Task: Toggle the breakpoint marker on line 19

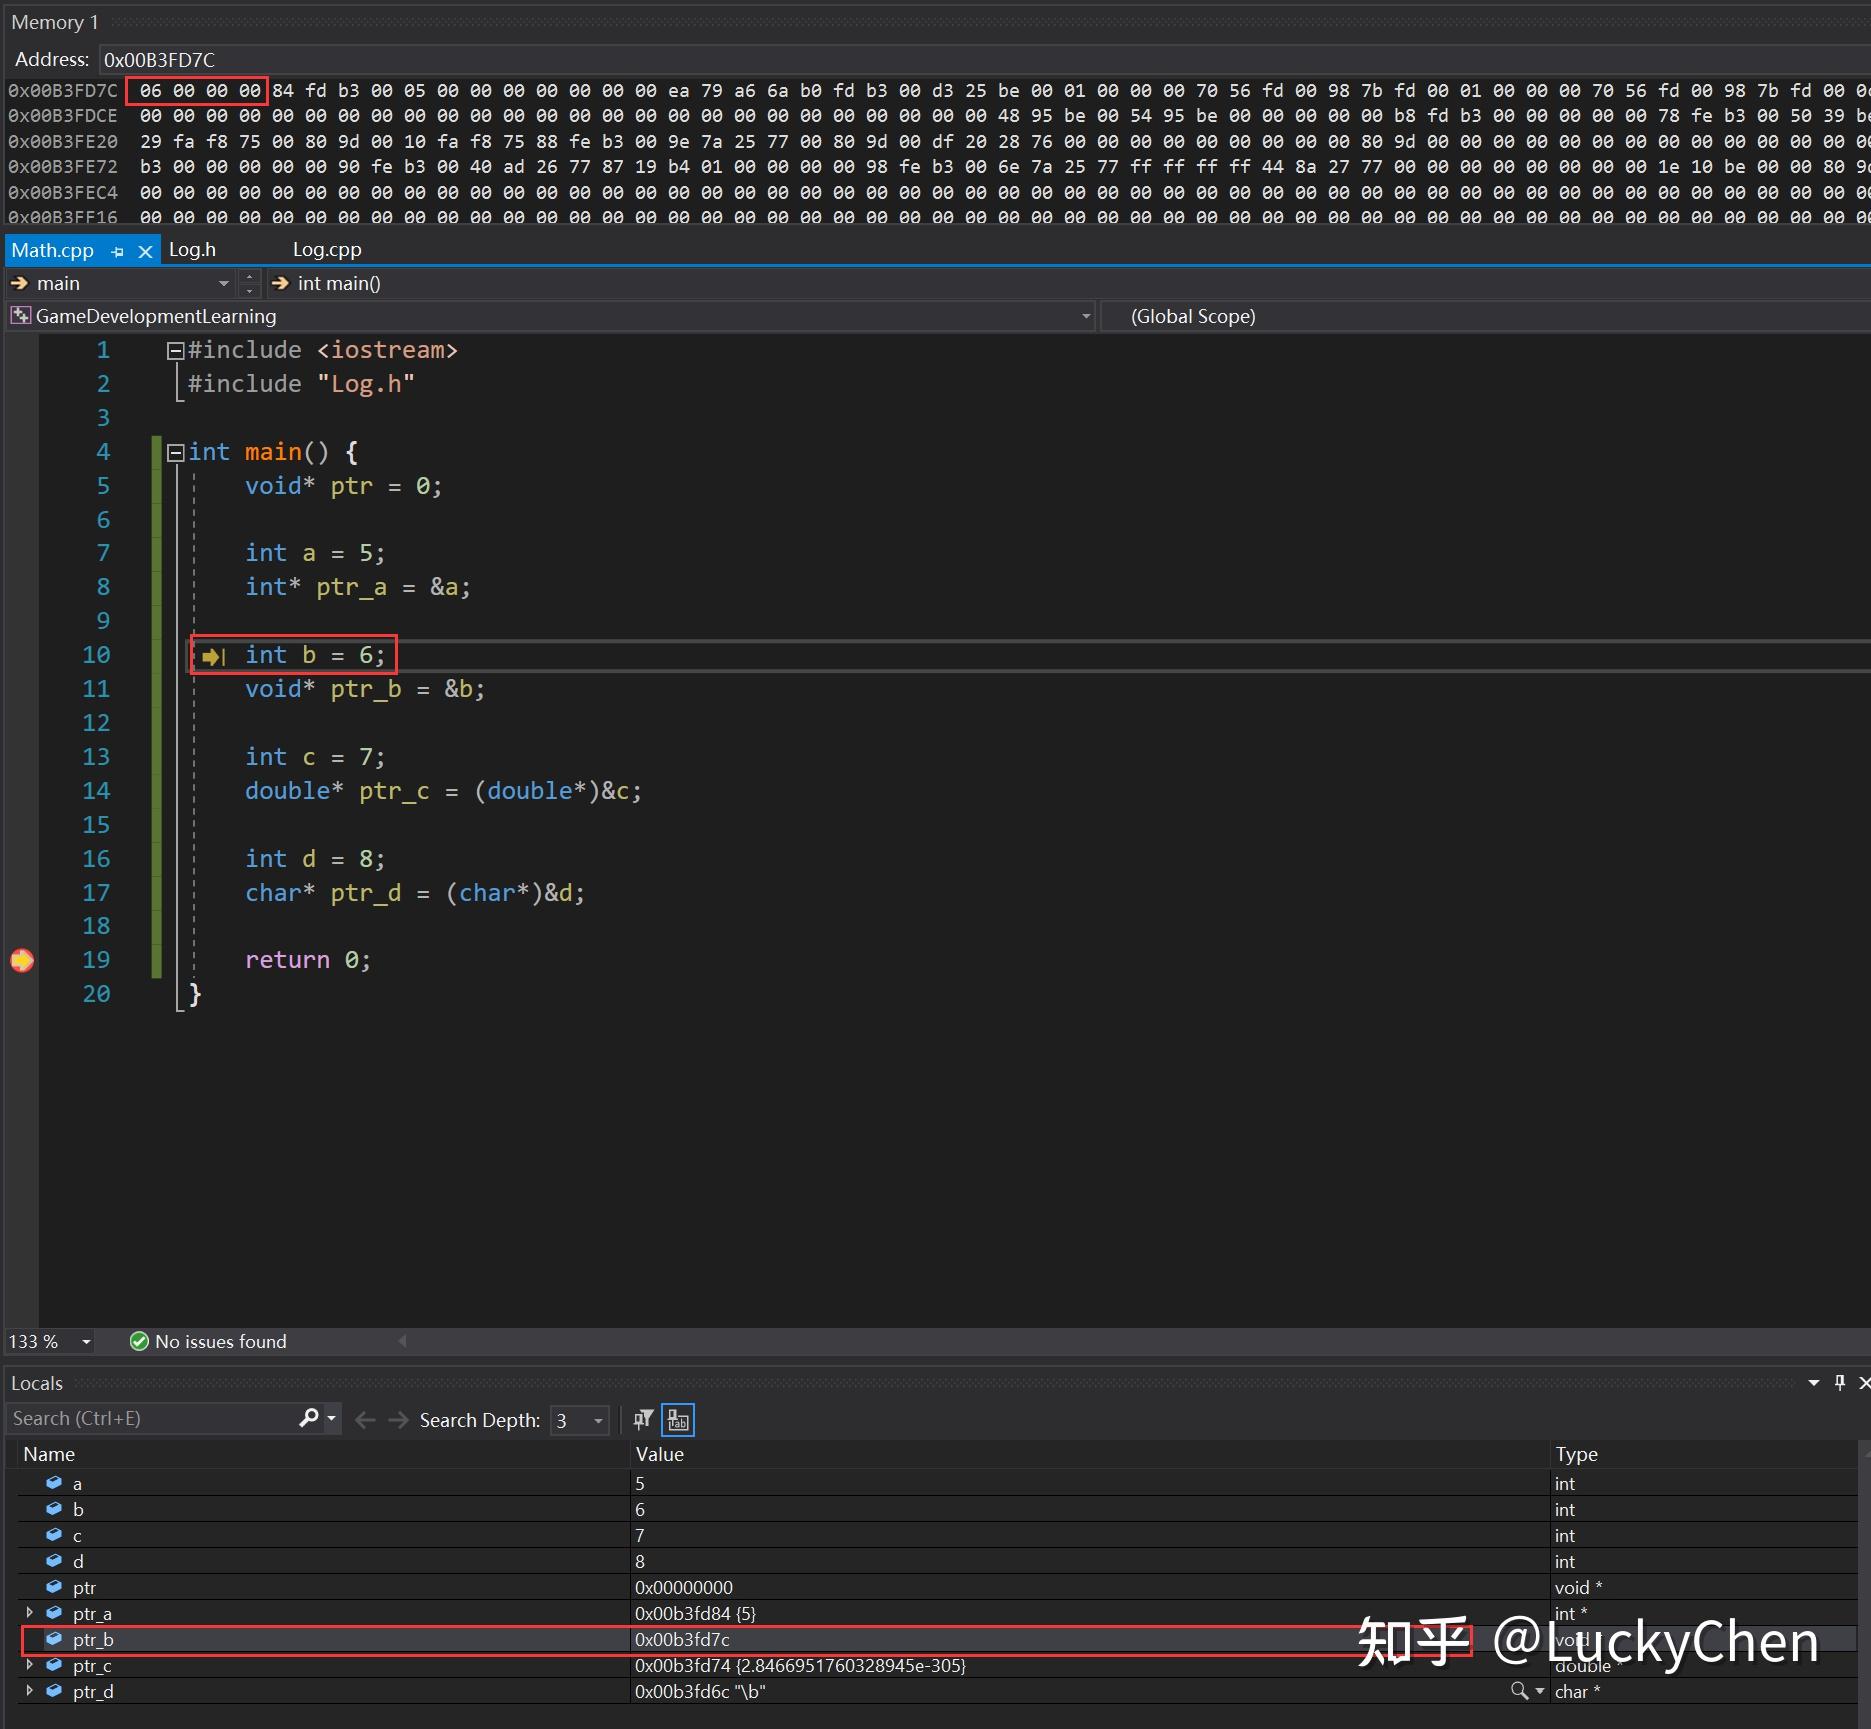Action: pos(22,959)
